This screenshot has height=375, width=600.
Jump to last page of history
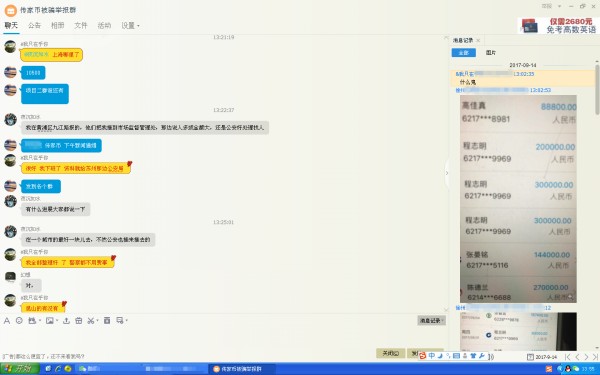[x=595, y=357]
